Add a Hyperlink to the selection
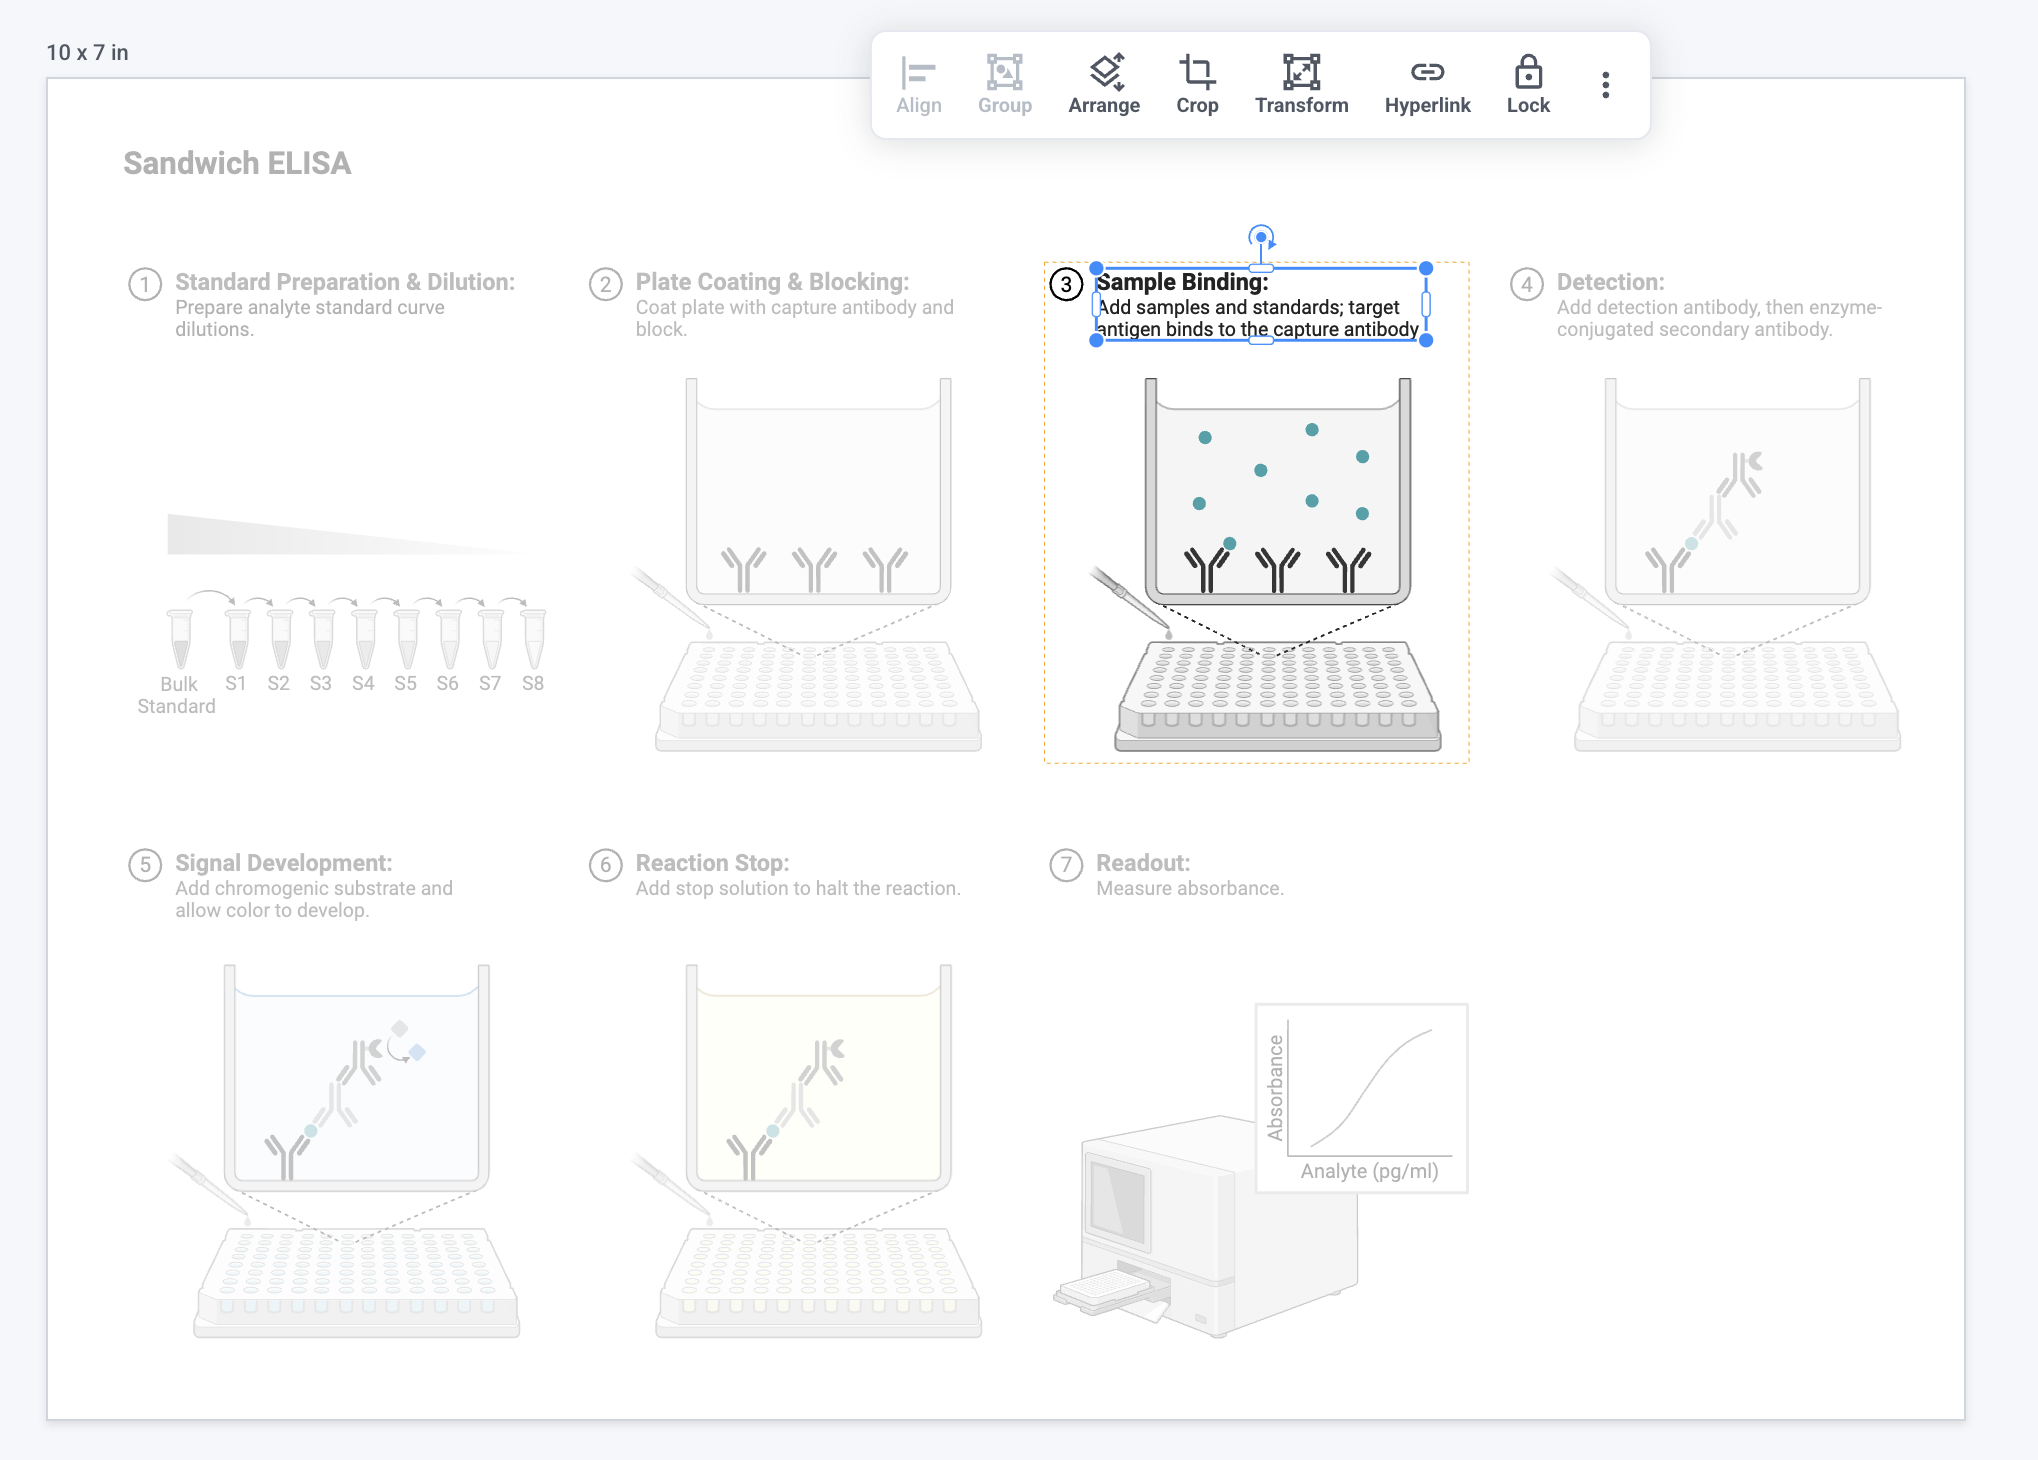This screenshot has height=1460, width=2038. 1427,85
